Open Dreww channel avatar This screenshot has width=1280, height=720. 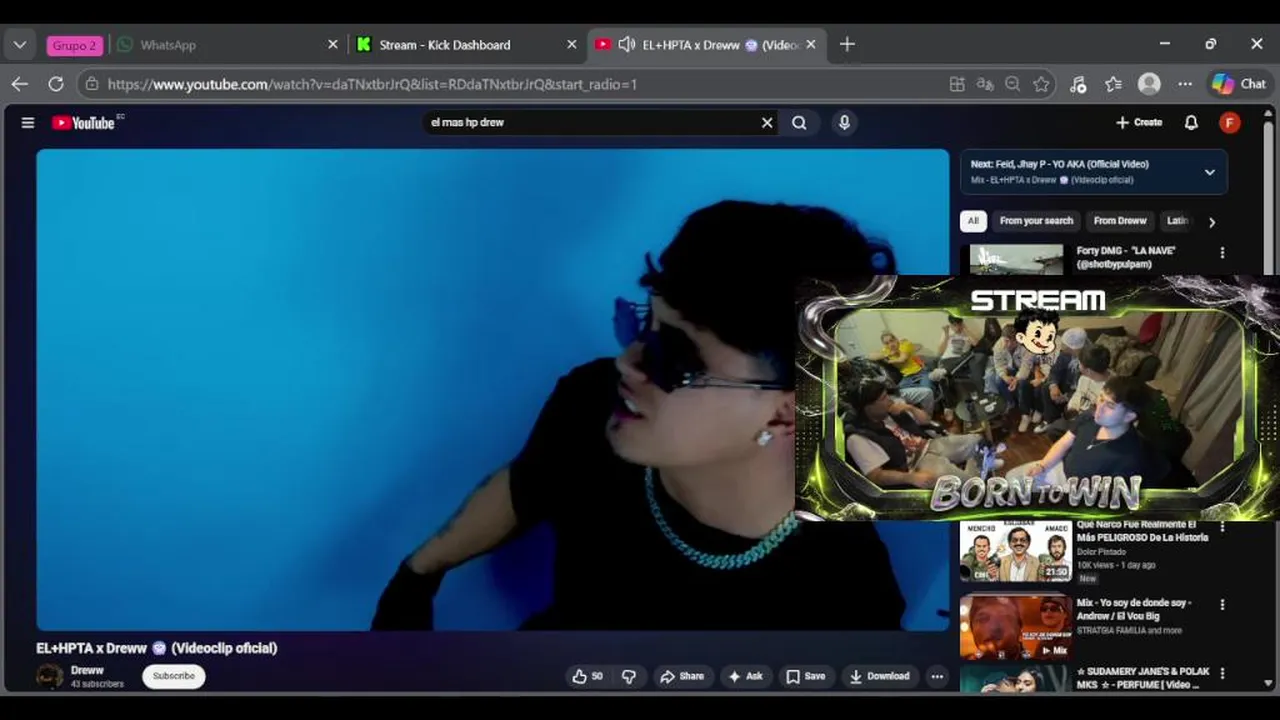[x=50, y=676]
